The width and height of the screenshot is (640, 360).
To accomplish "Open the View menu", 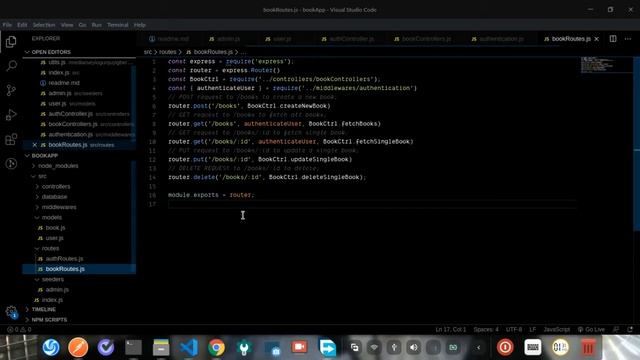I will pyautogui.click(x=67, y=25).
